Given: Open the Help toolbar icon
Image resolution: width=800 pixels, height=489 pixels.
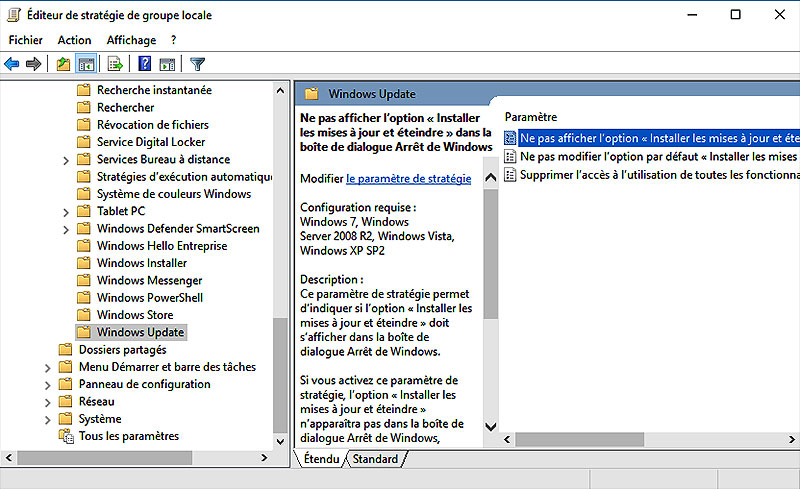Looking at the screenshot, I should pos(145,64).
